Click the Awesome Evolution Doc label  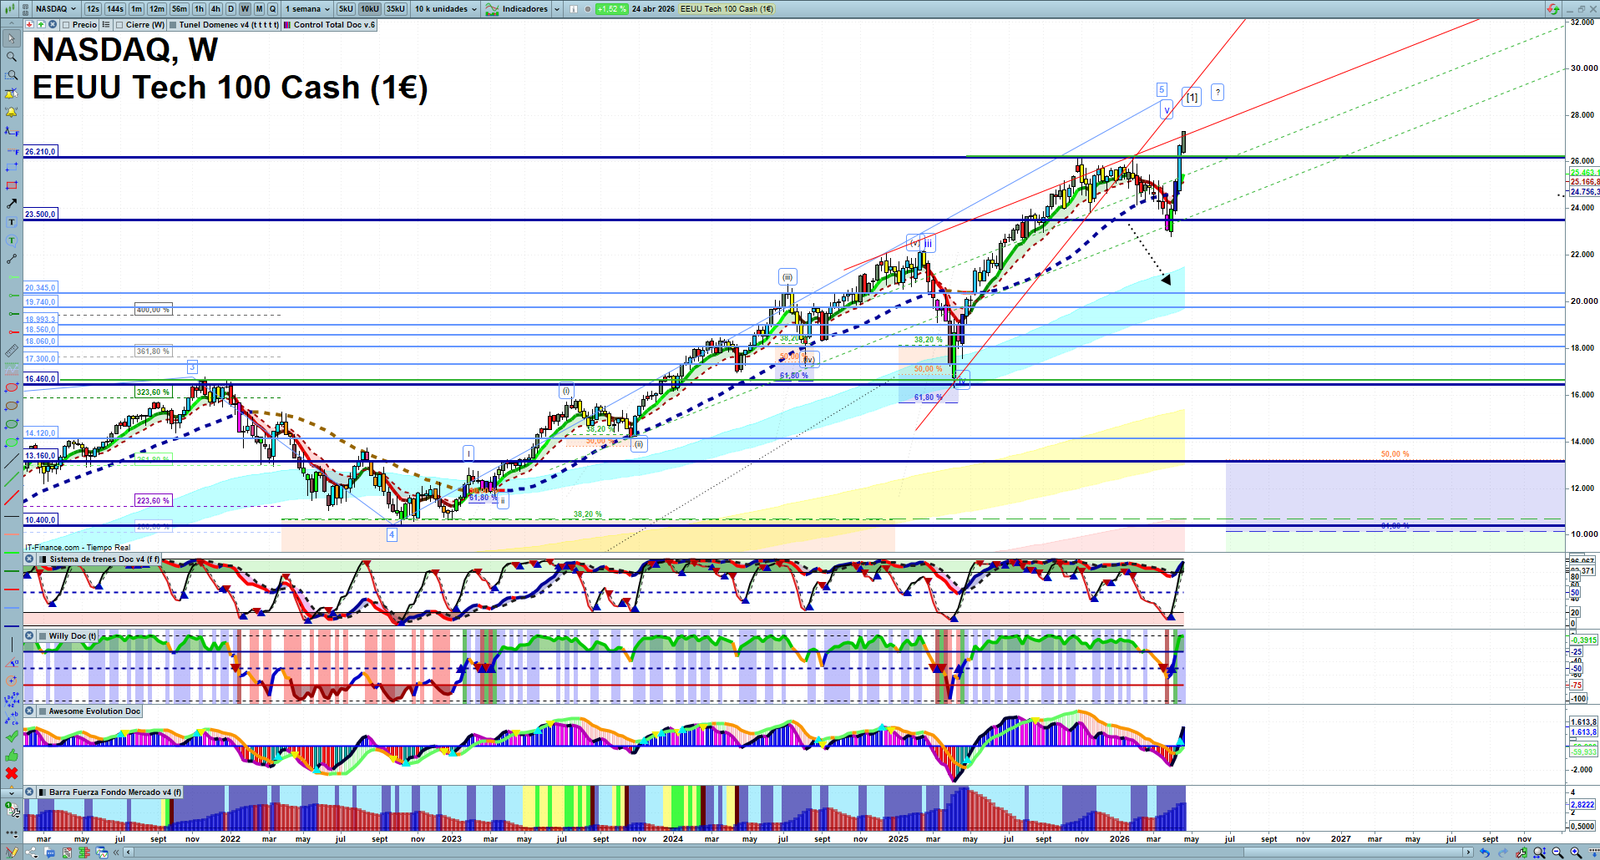point(95,711)
